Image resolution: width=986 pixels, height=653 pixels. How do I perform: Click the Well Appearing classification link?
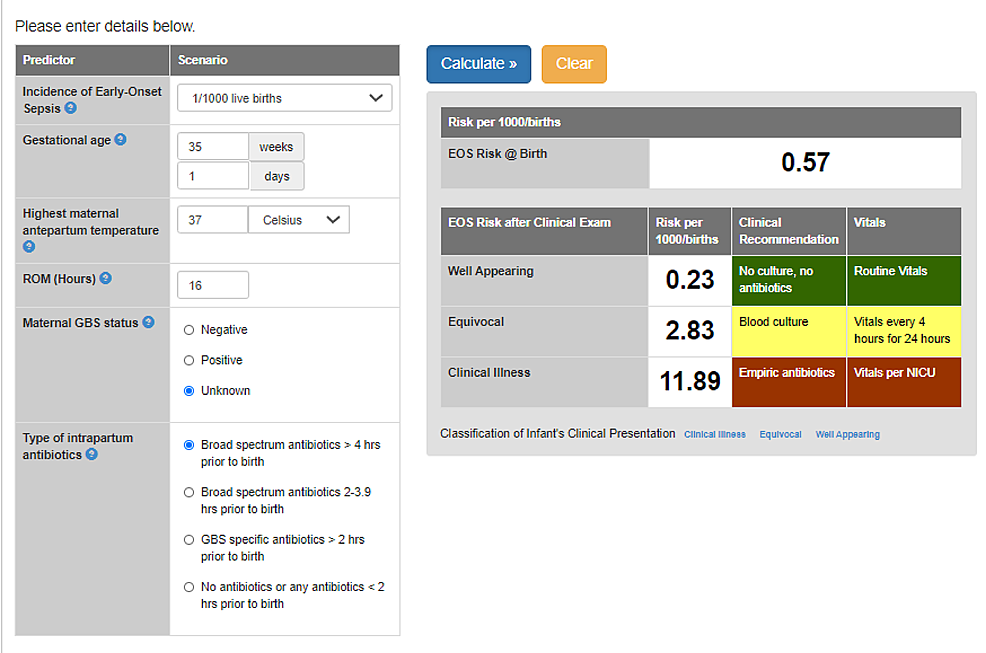coord(847,434)
